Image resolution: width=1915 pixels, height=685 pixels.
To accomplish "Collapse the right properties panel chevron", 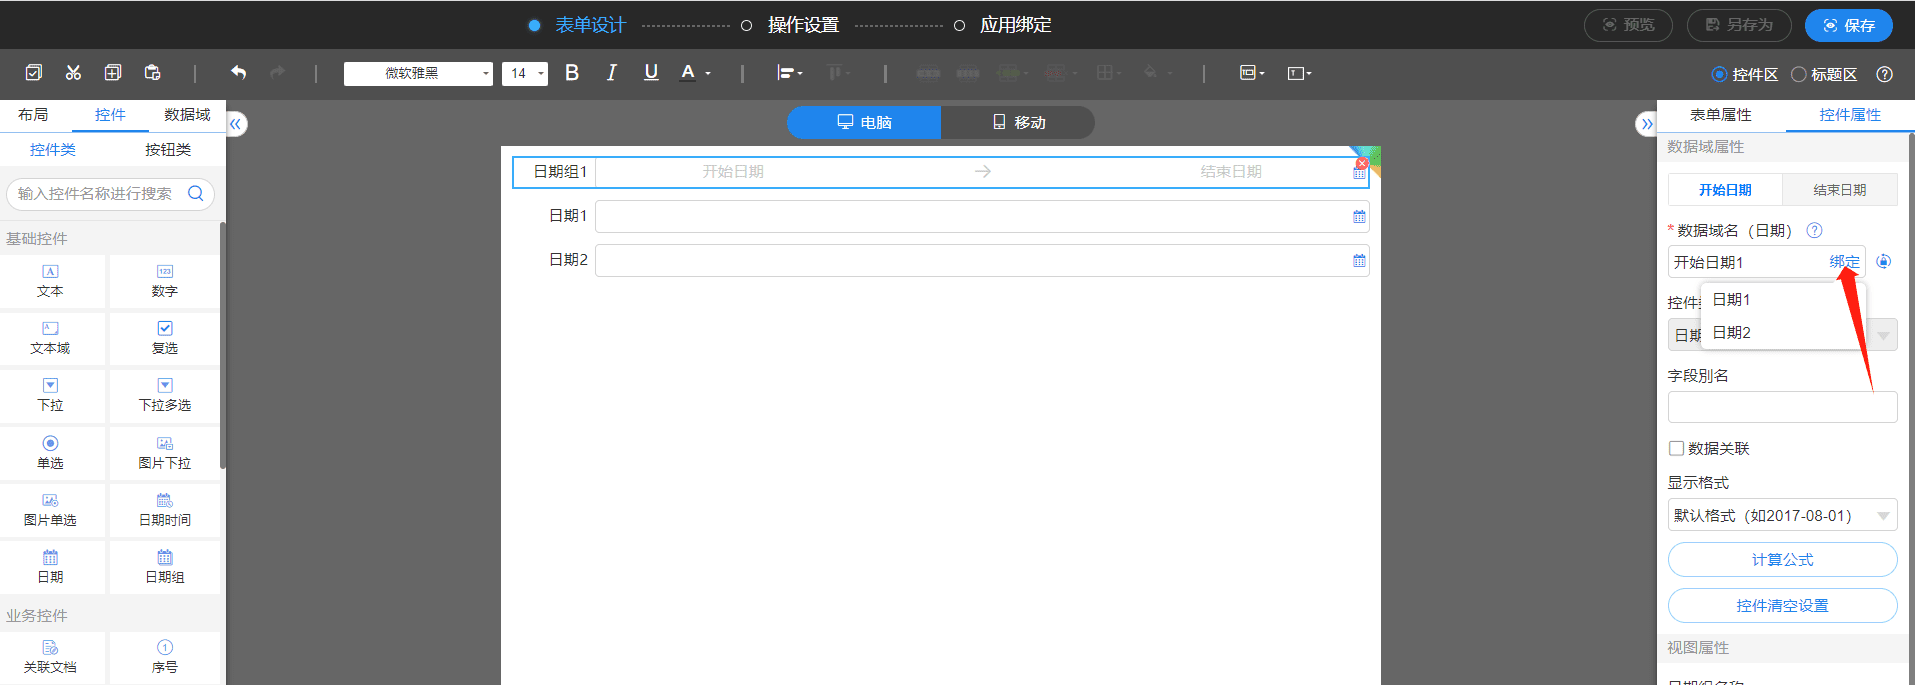I will [x=1646, y=124].
